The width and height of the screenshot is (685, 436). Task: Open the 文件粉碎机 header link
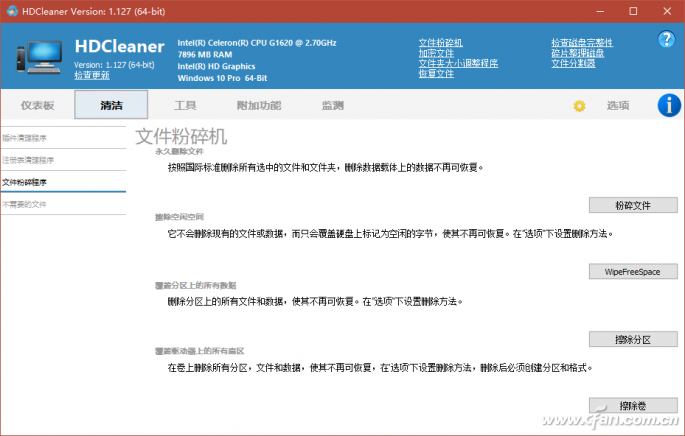(440, 42)
